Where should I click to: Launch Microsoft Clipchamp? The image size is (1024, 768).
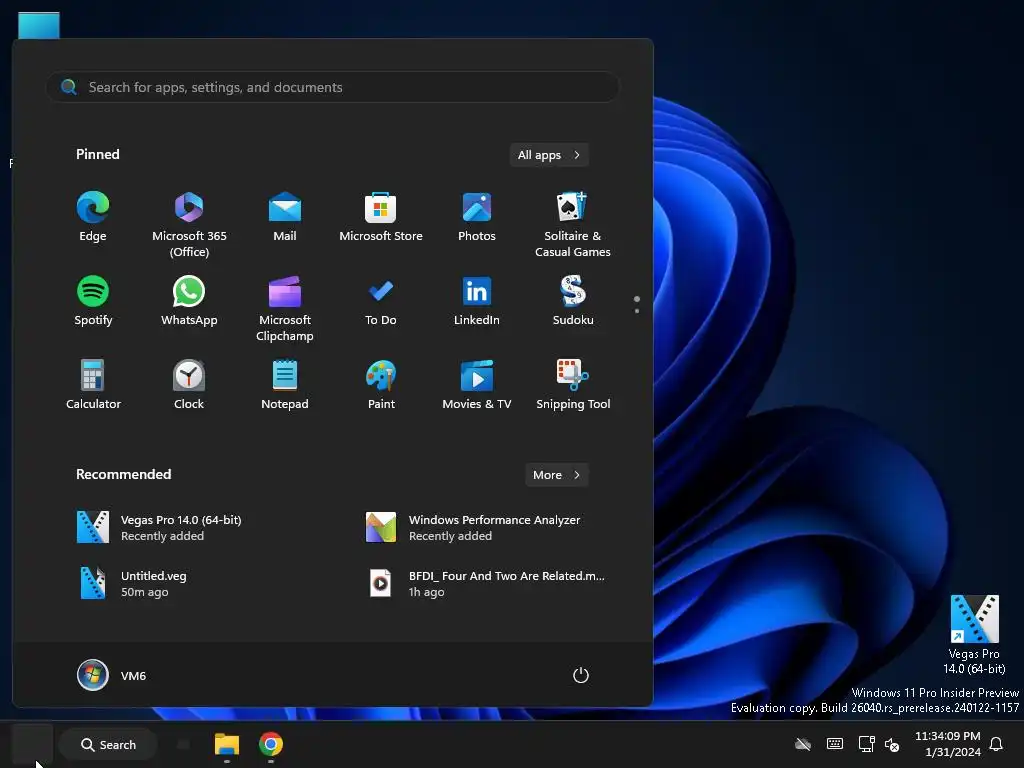285,309
